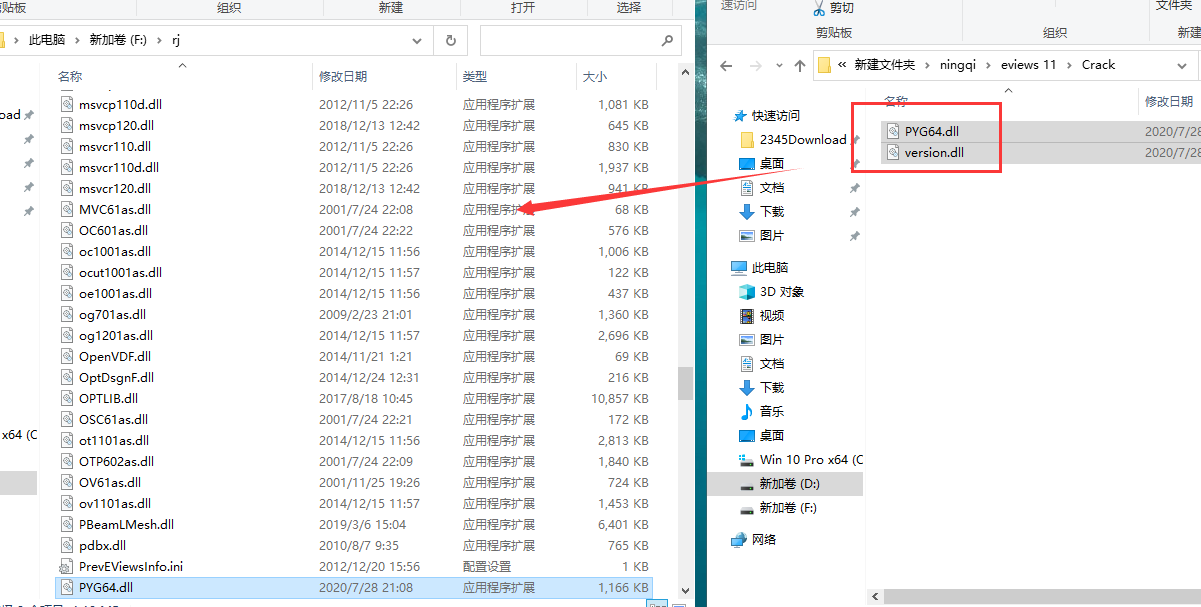The image size is (1201, 607).
Task: Select 新加卷 (F:) drive in right sidebar
Action: click(x=787, y=508)
